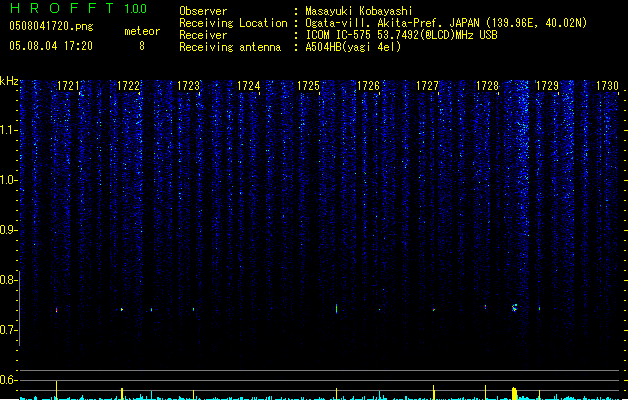Click the 1727 time marker
This screenshot has width=629, height=400.
[x=427, y=86]
